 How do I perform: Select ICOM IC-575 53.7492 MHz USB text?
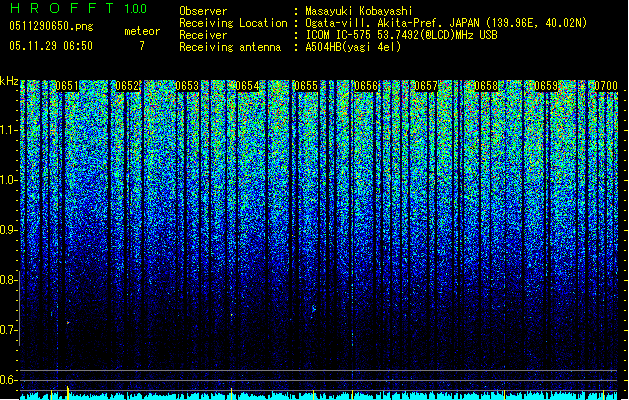point(401,35)
